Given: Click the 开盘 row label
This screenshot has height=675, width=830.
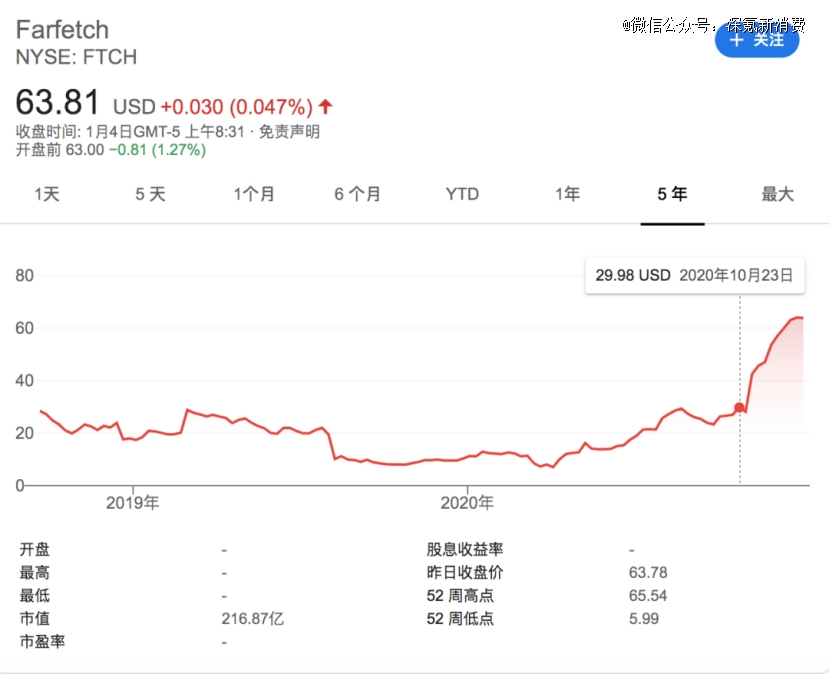Looking at the screenshot, I should [34, 550].
